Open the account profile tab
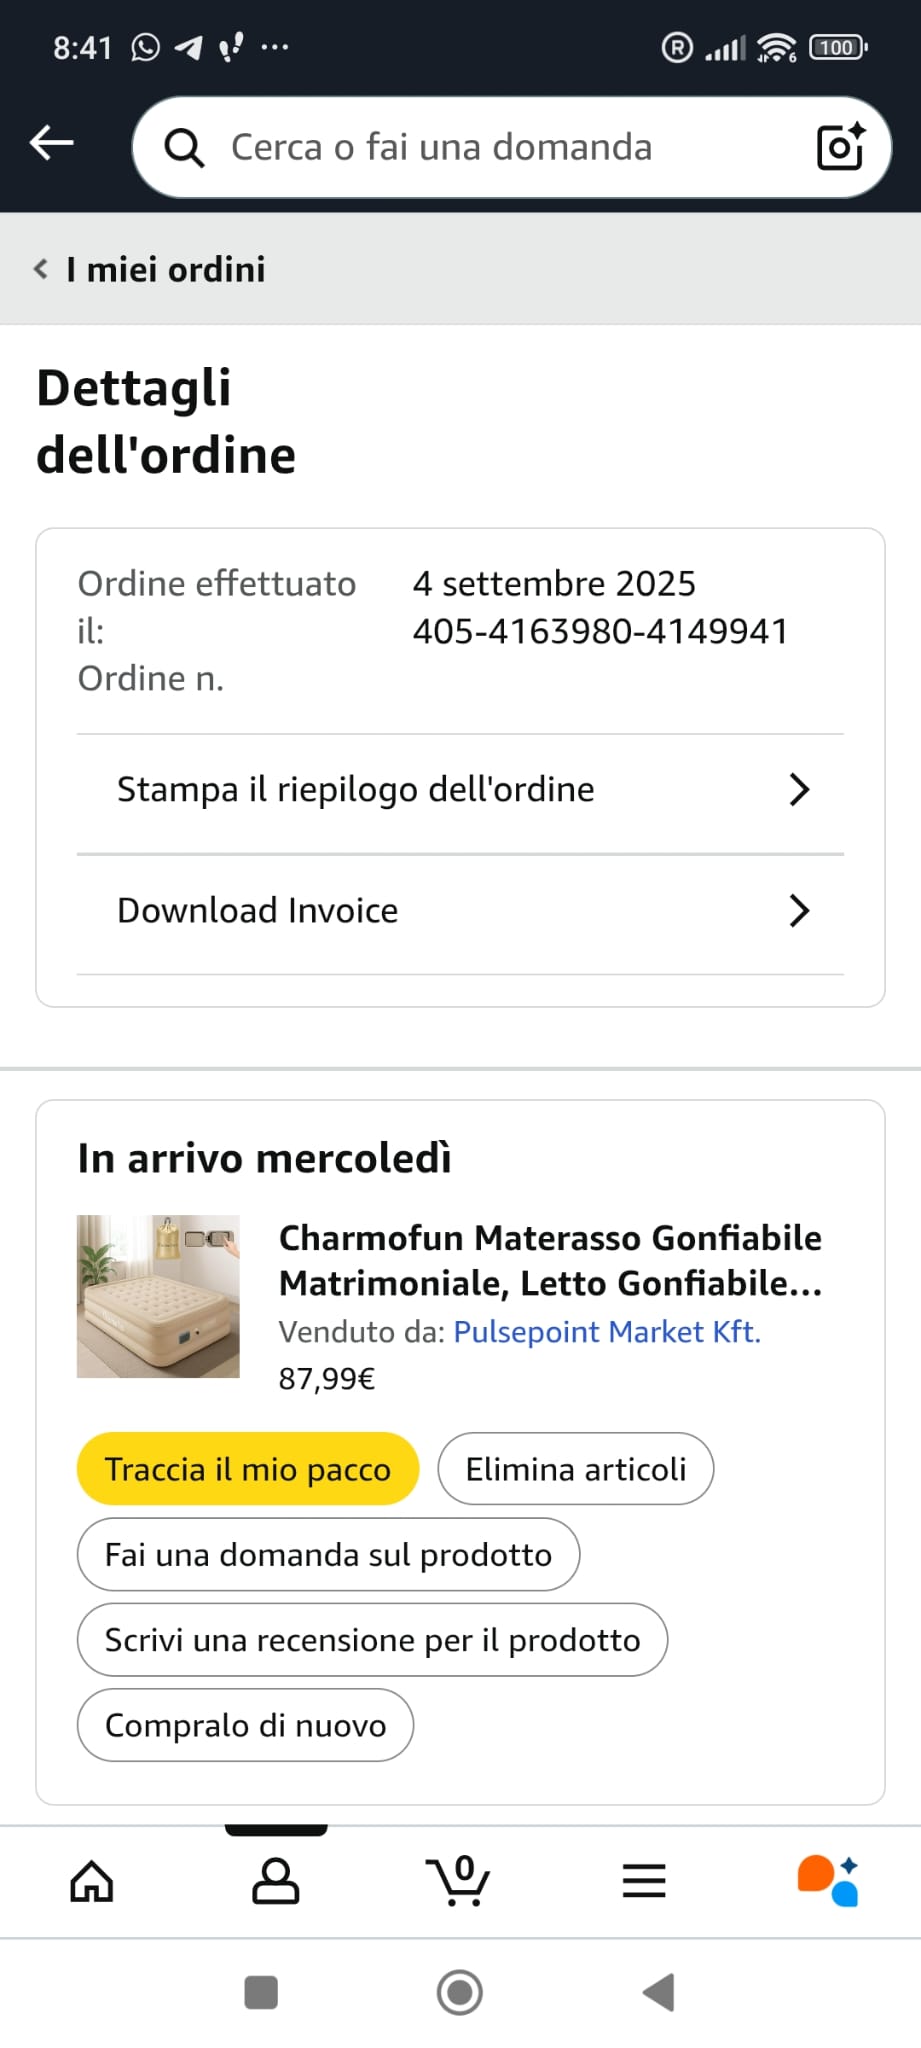Image resolution: width=921 pixels, height=2048 pixels. [275, 1881]
